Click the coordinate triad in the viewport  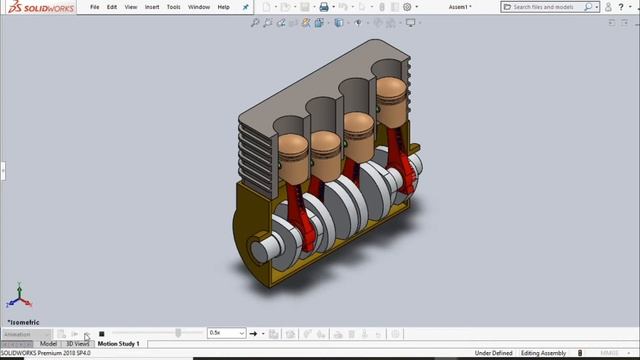point(19,296)
